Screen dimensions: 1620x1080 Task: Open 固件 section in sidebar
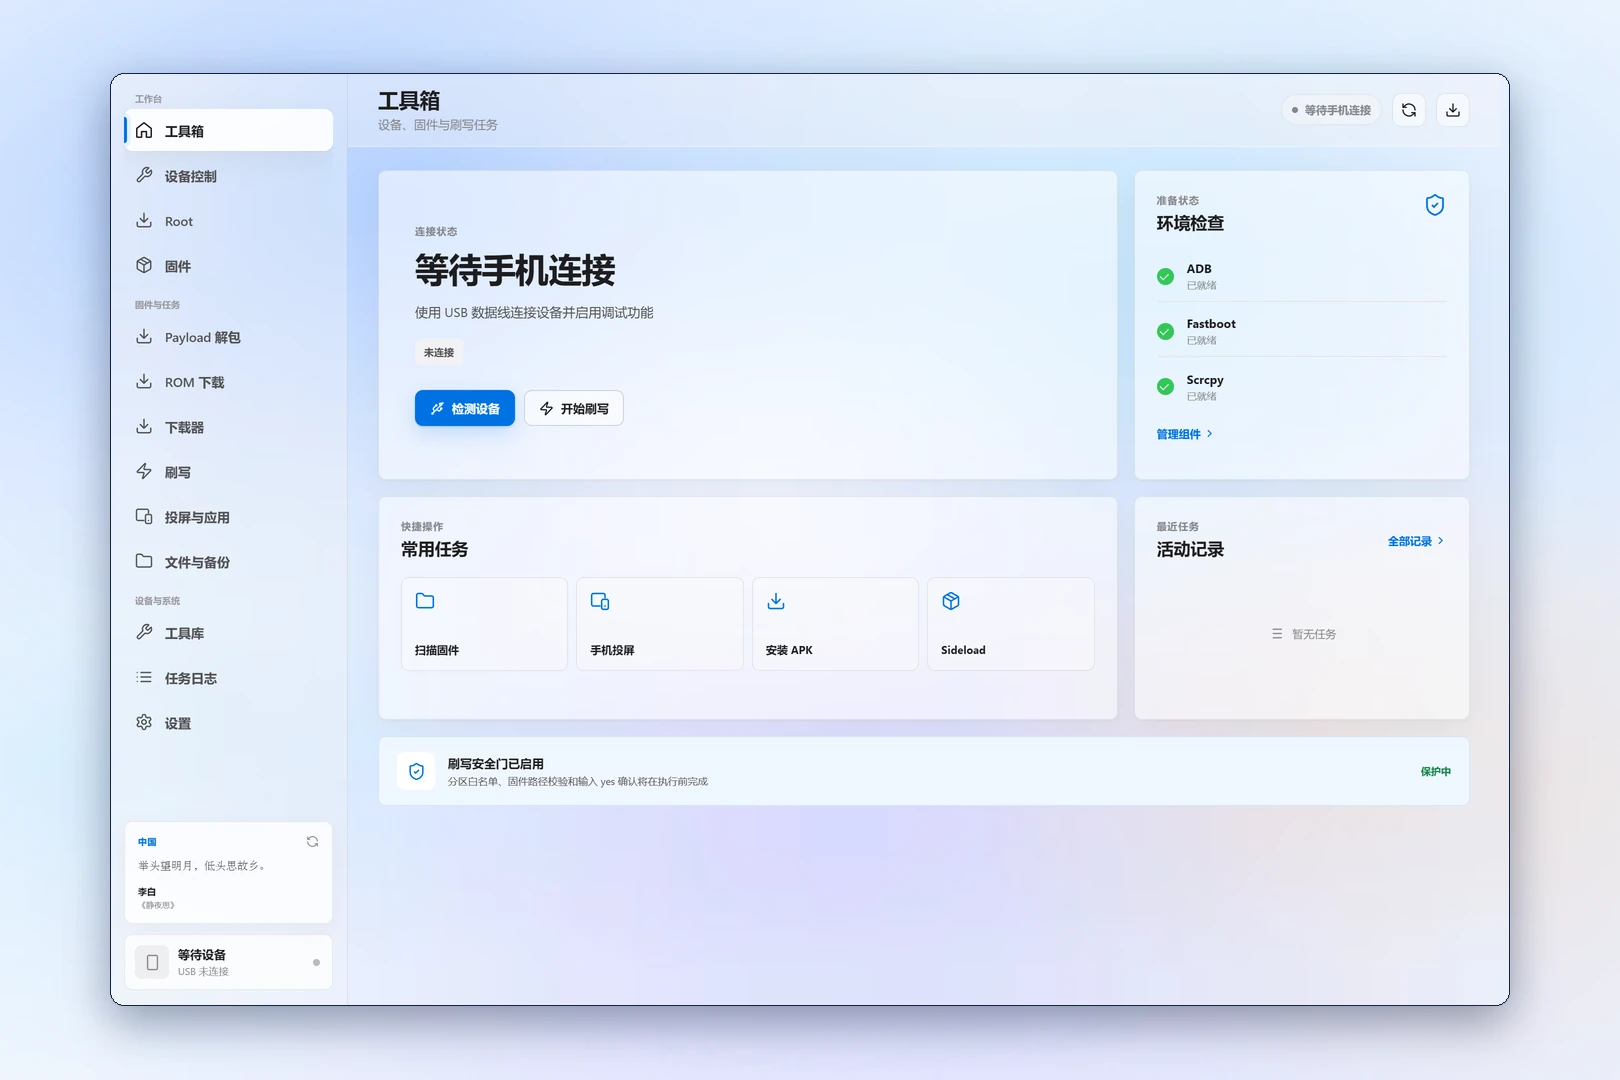coord(229,266)
